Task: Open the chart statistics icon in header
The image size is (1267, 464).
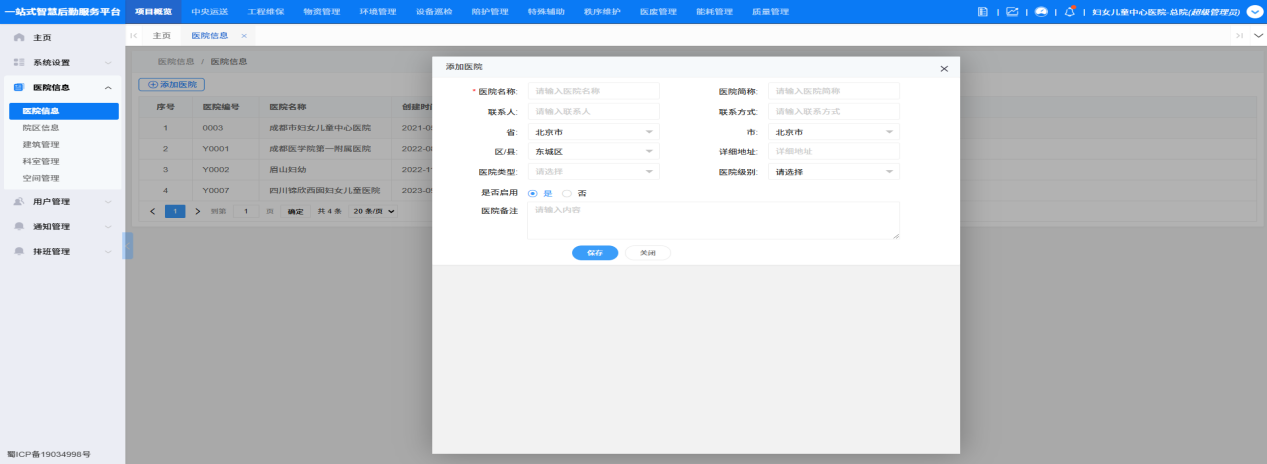Action: (x=1012, y=12)
